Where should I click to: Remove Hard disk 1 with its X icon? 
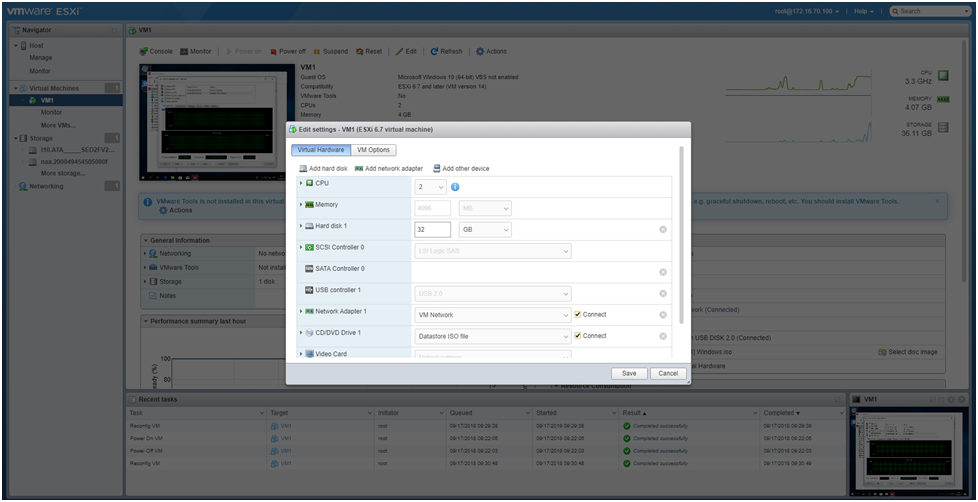point(663,229)
